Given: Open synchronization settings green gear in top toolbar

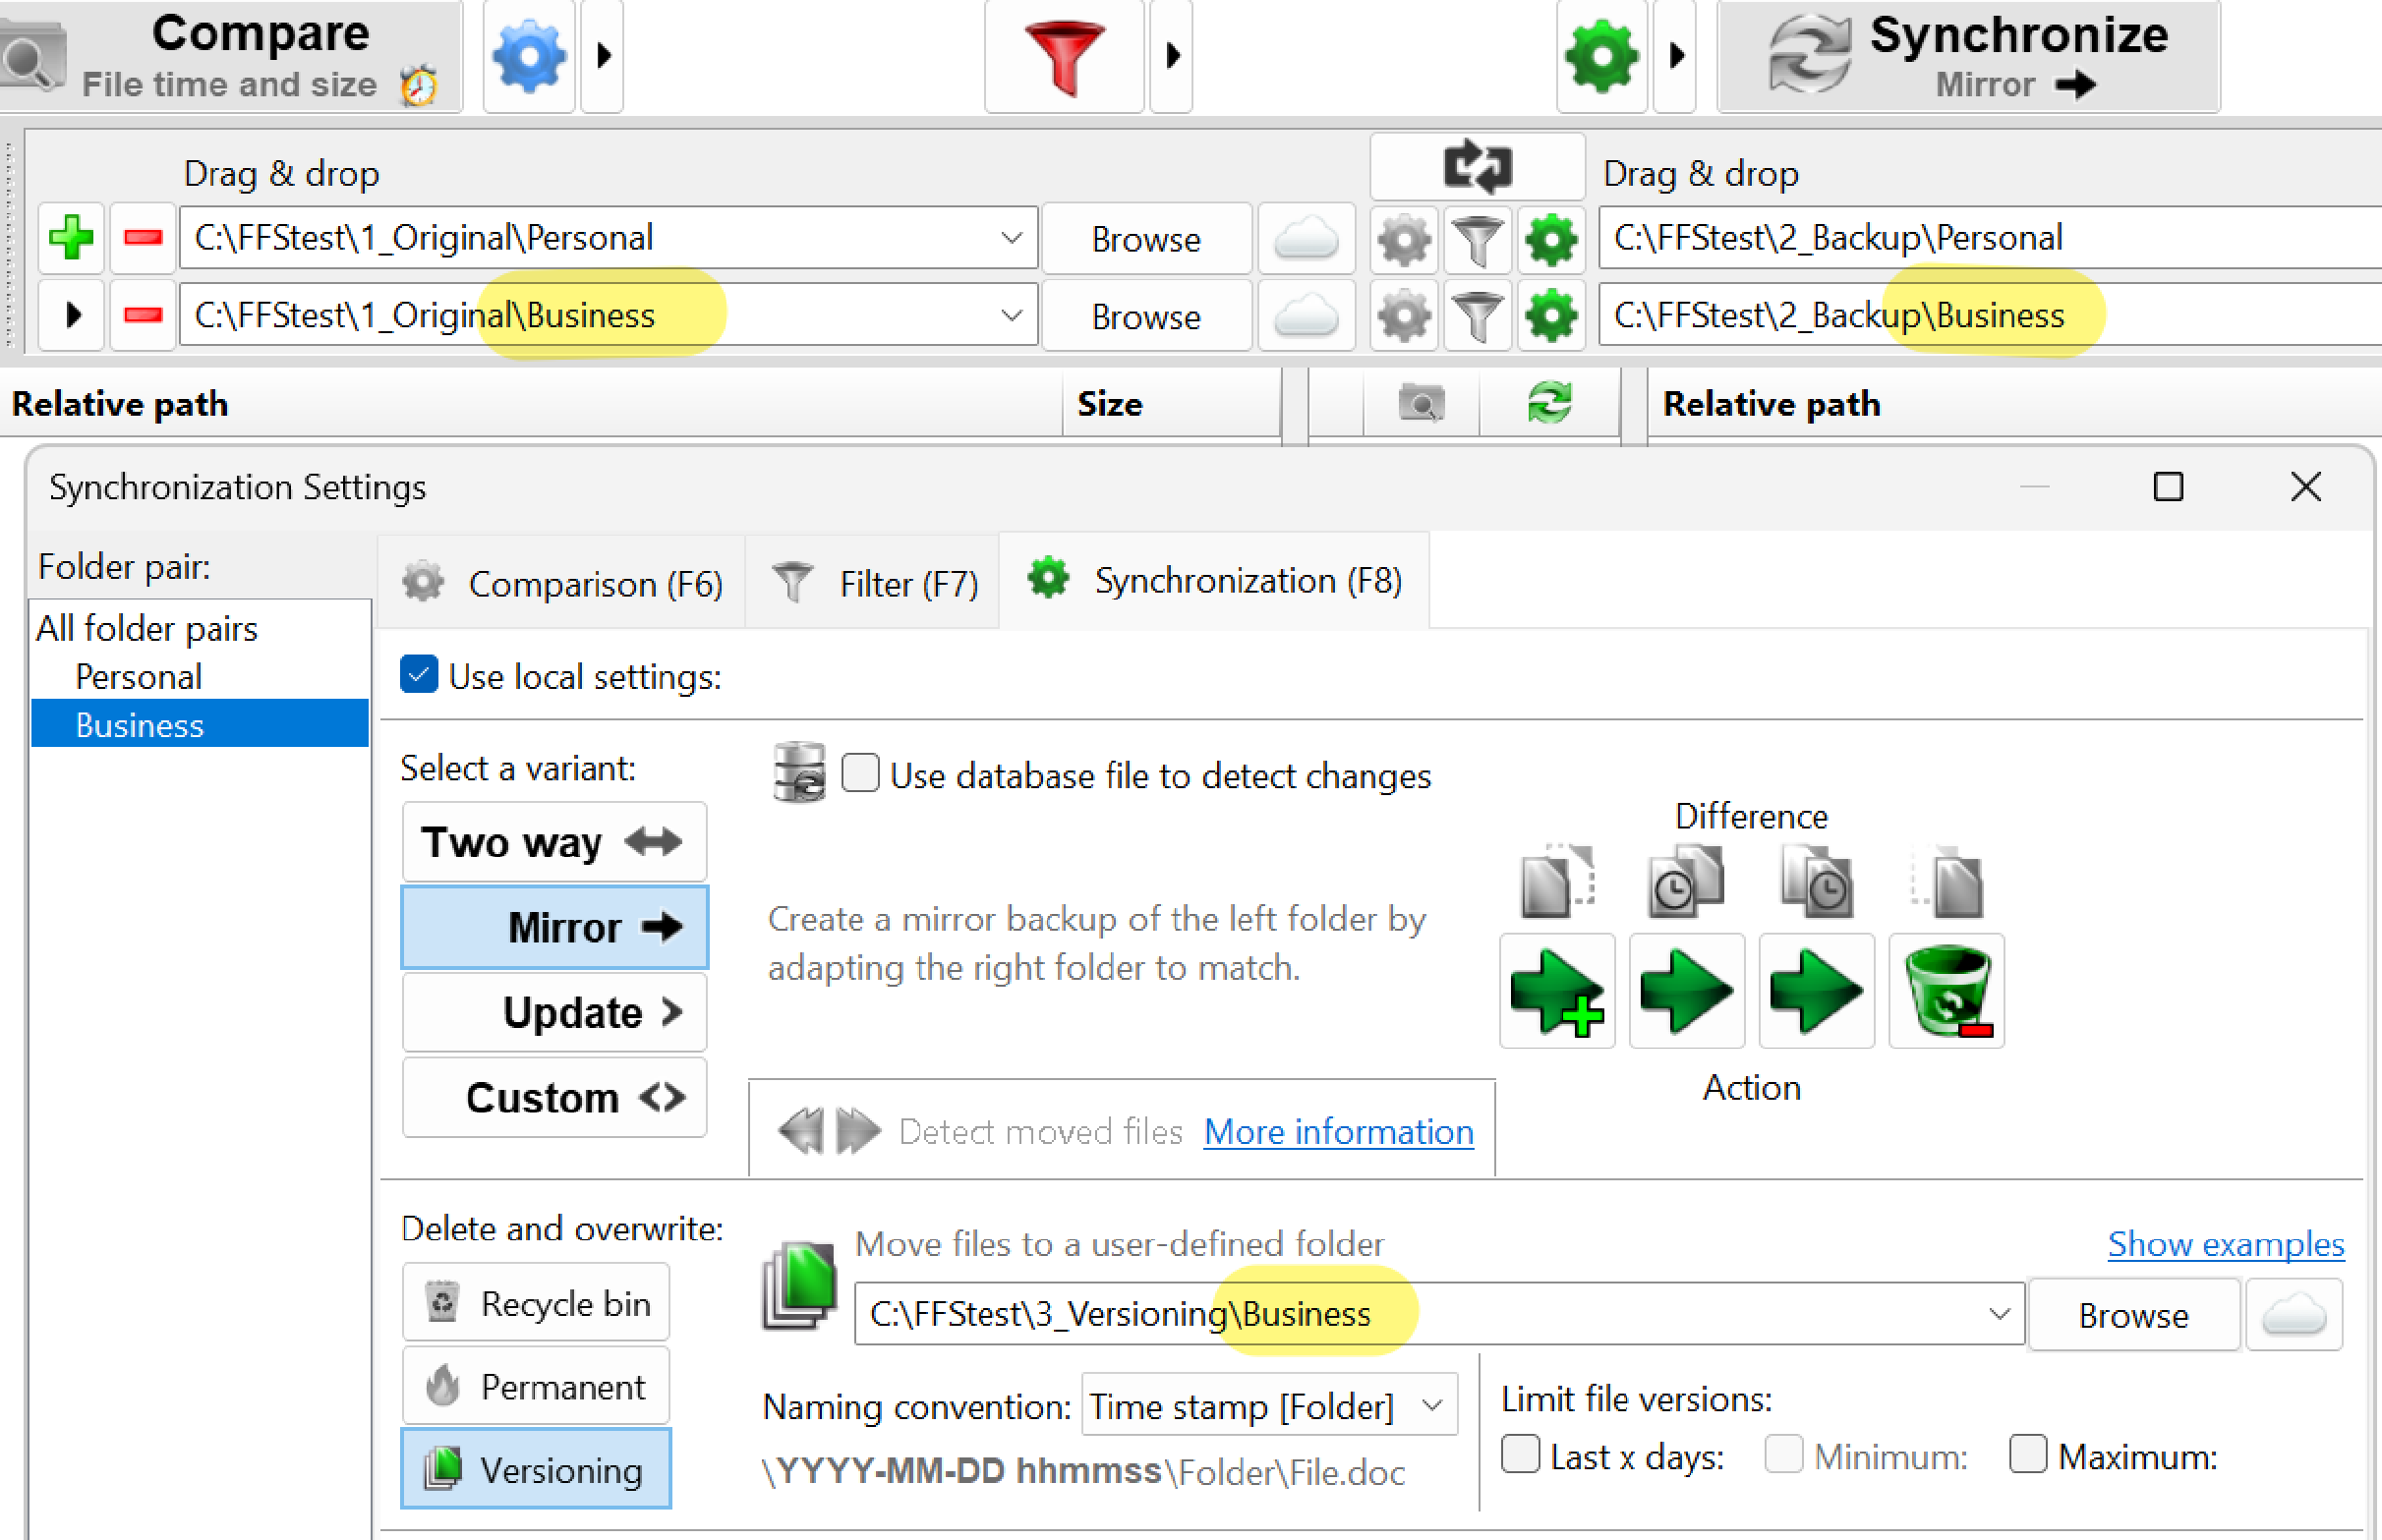Looking at the screenshot, I should (x=1602, y=56).
